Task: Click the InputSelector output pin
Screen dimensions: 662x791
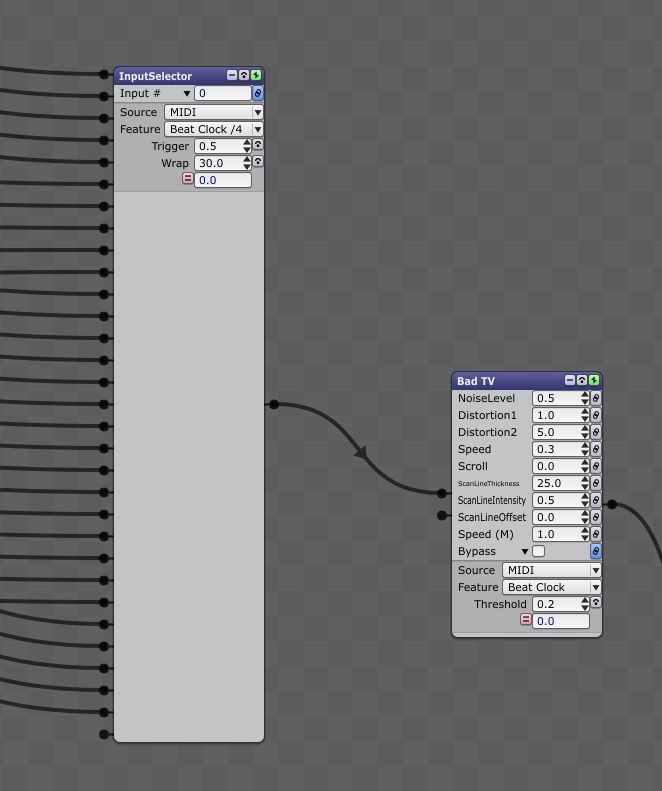Action: click(273, 404)
